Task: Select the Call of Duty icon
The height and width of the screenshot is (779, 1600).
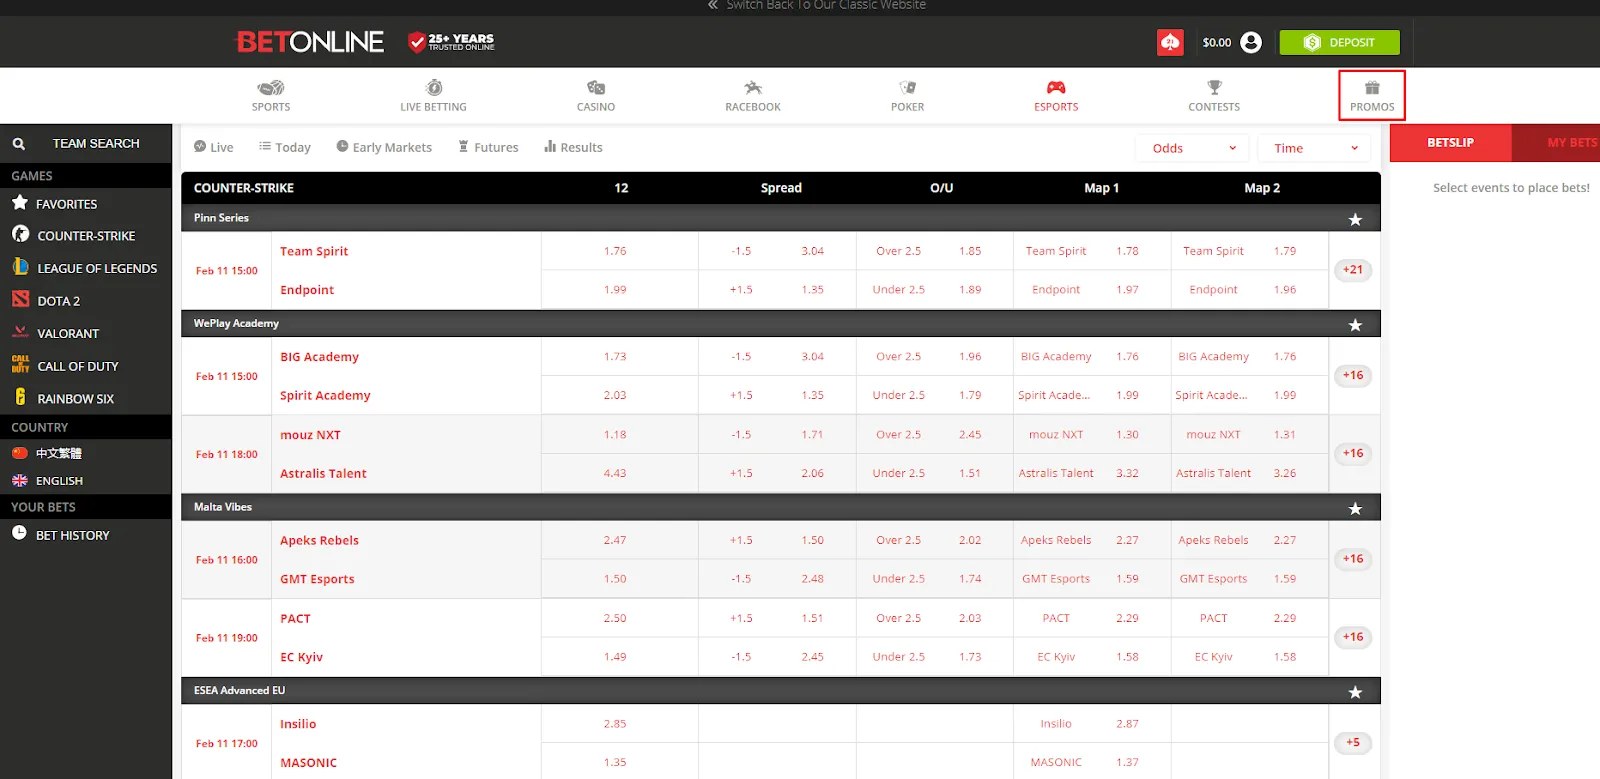Action: tap(20, 365)
